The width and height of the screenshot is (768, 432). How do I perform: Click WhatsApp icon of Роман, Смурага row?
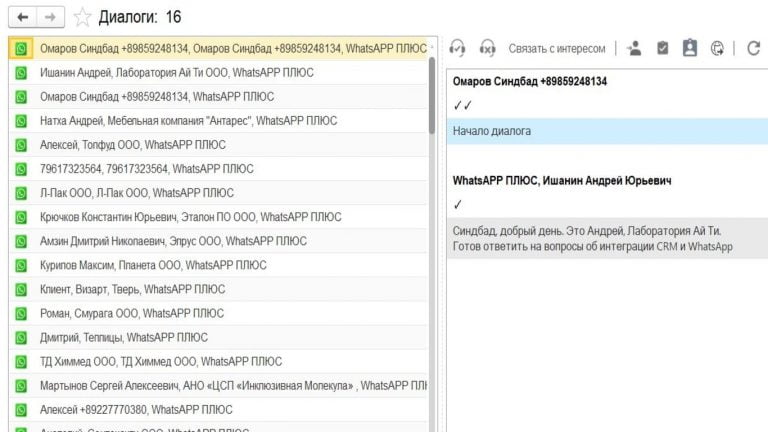pyautogui.click(x=21, y=313)
